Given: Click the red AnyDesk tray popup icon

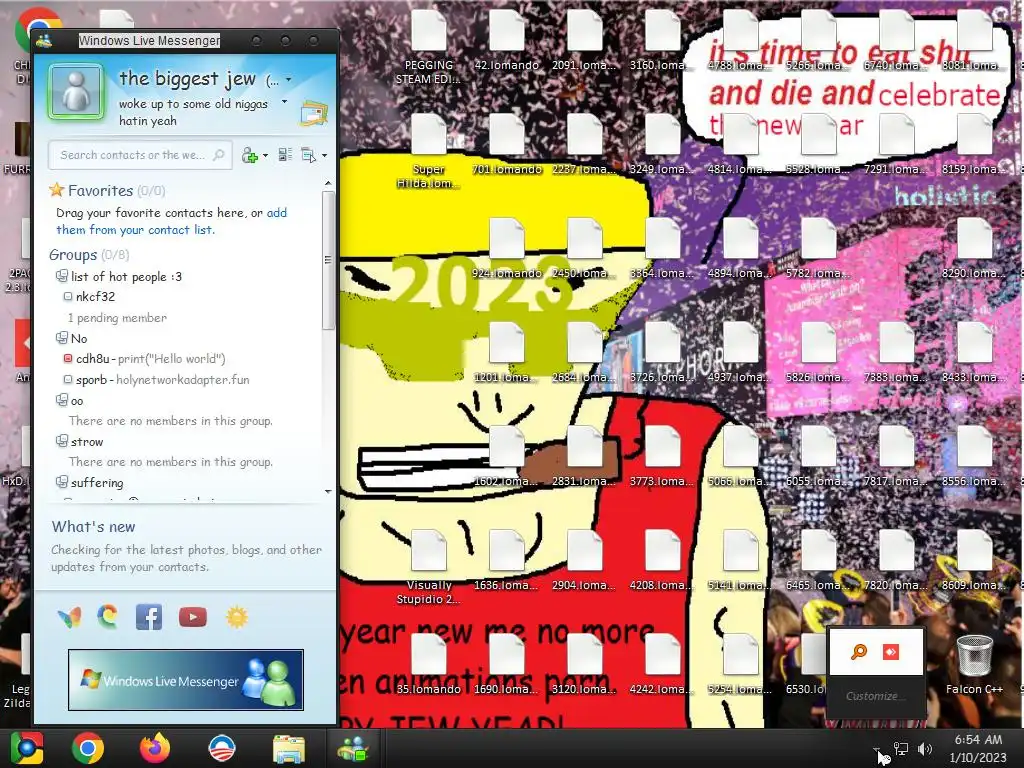Looking at the screenshot, I should coord(891,652).
